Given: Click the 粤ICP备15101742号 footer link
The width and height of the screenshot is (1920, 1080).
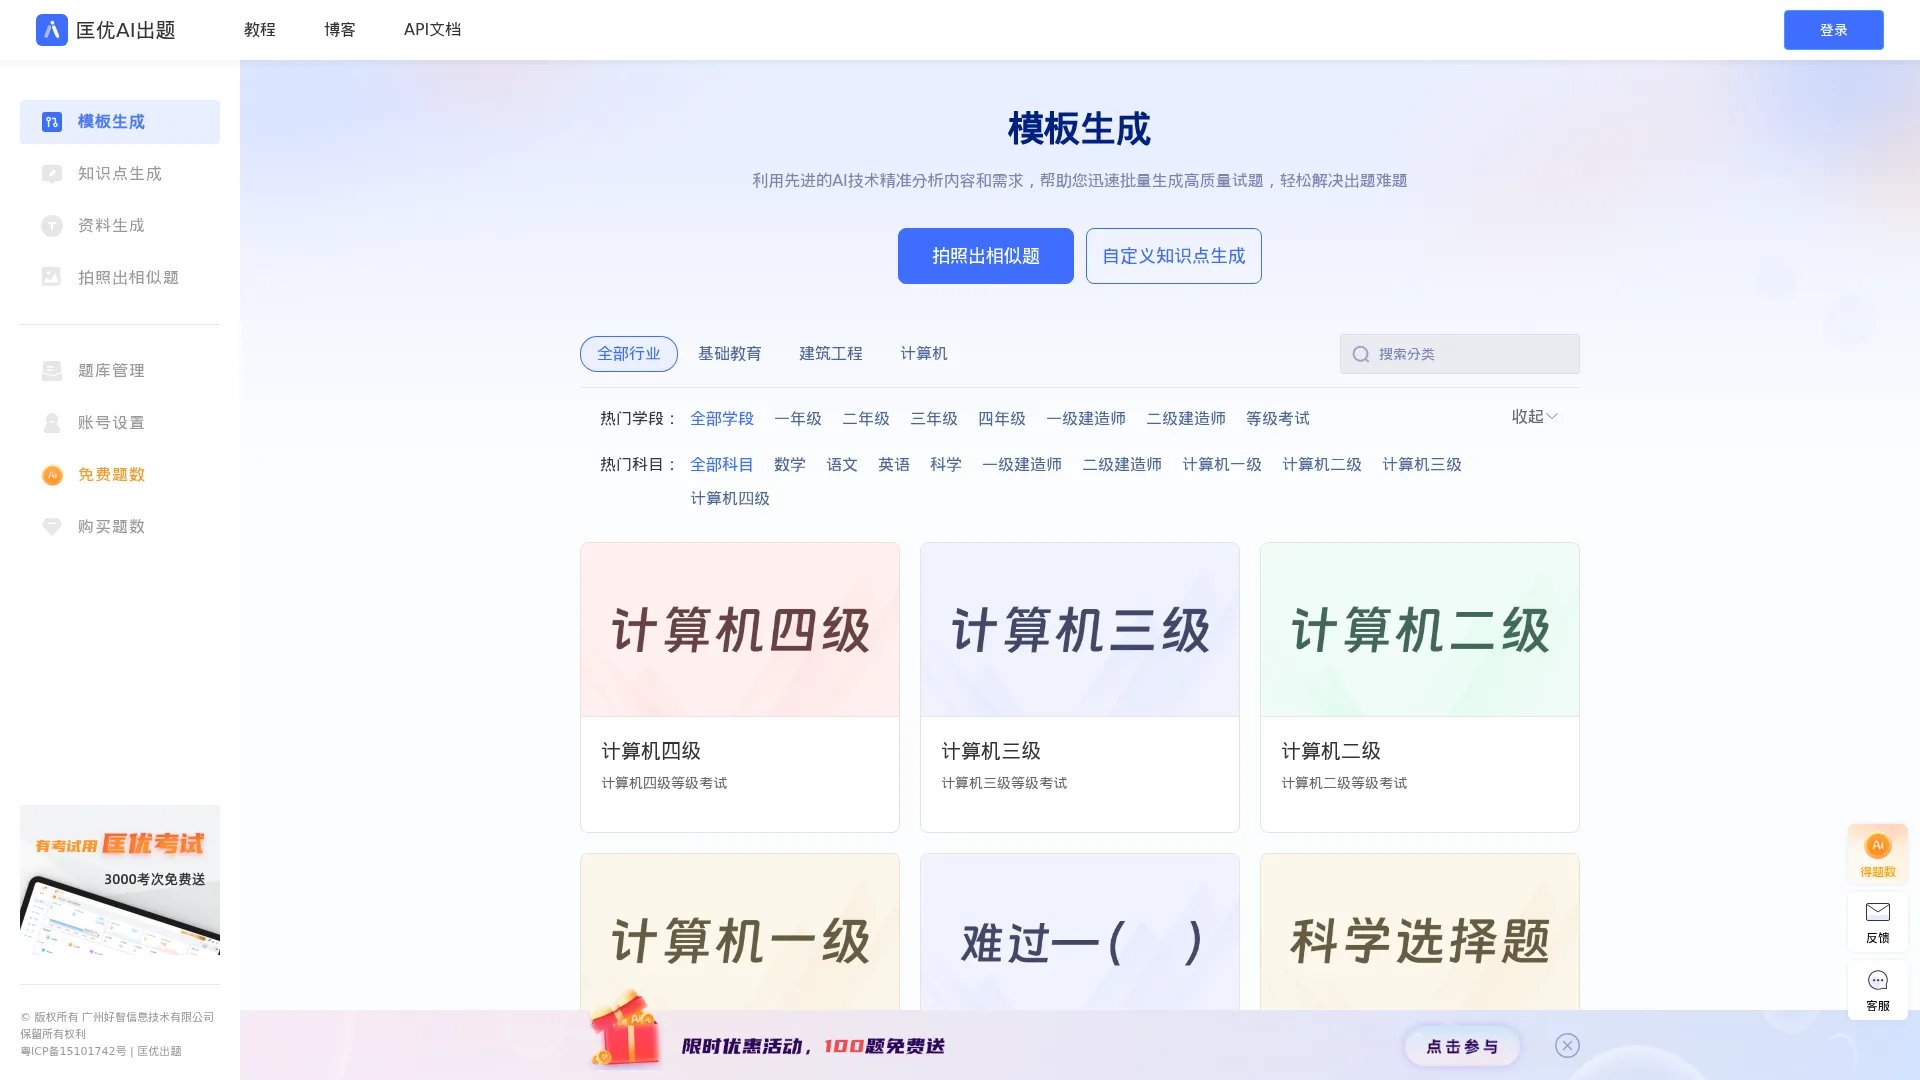Looking at the screenshot, I should [x=73, y=1051].
